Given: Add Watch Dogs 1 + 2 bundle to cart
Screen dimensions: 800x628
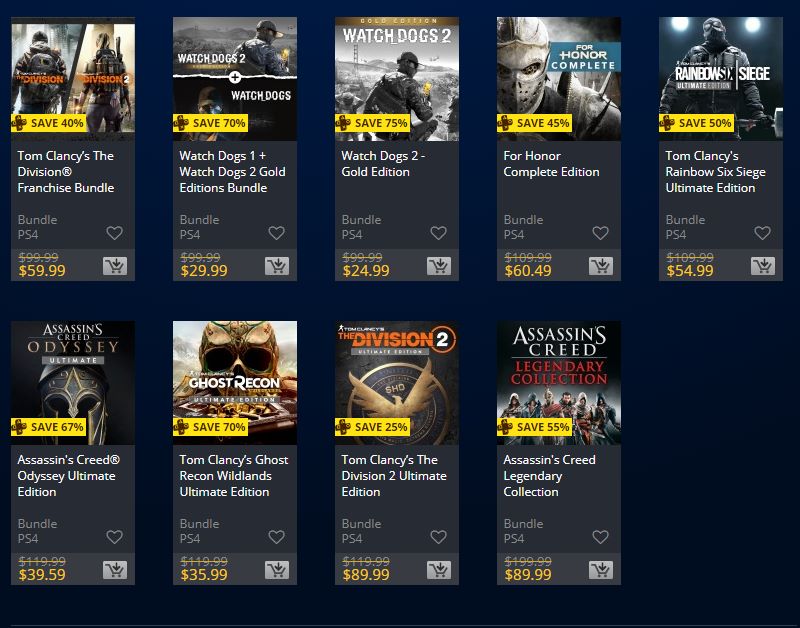Looking at the screenshot, I should 277,266.
